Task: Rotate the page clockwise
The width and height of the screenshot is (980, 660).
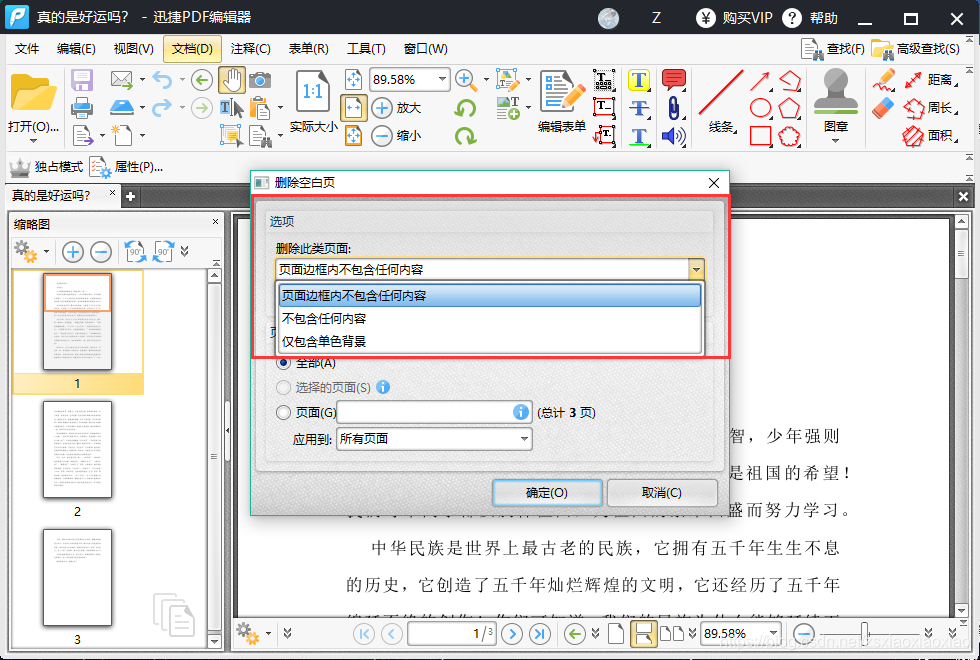Action: (465, 136)
